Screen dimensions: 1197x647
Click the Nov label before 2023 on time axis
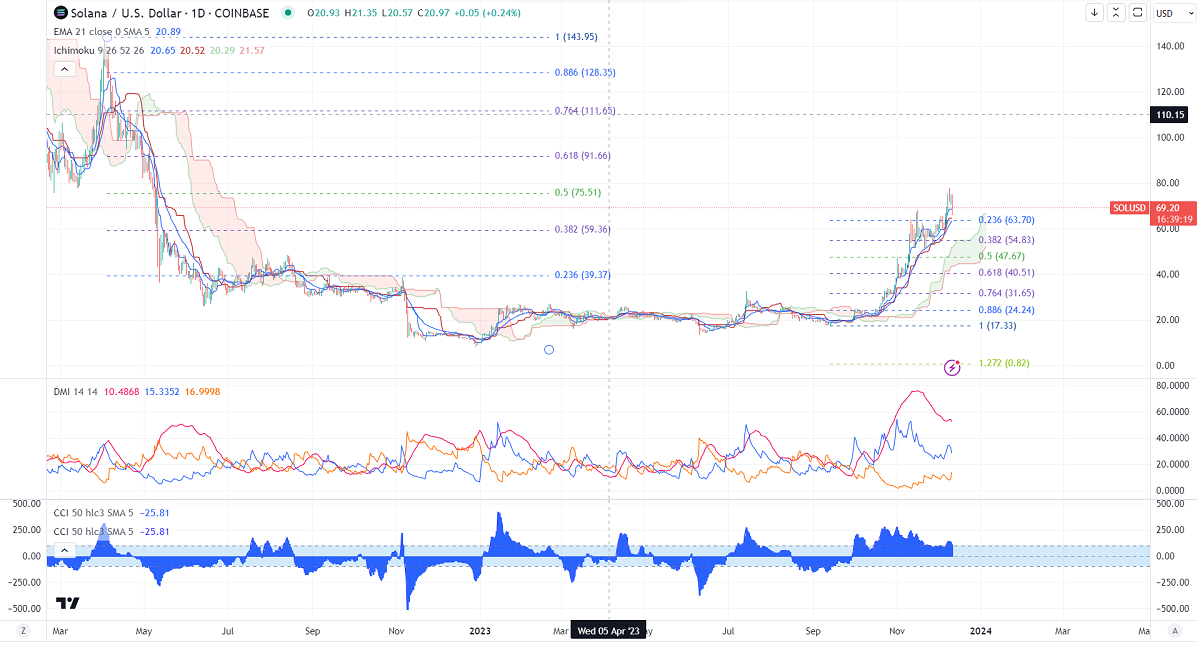click(396, 631)
